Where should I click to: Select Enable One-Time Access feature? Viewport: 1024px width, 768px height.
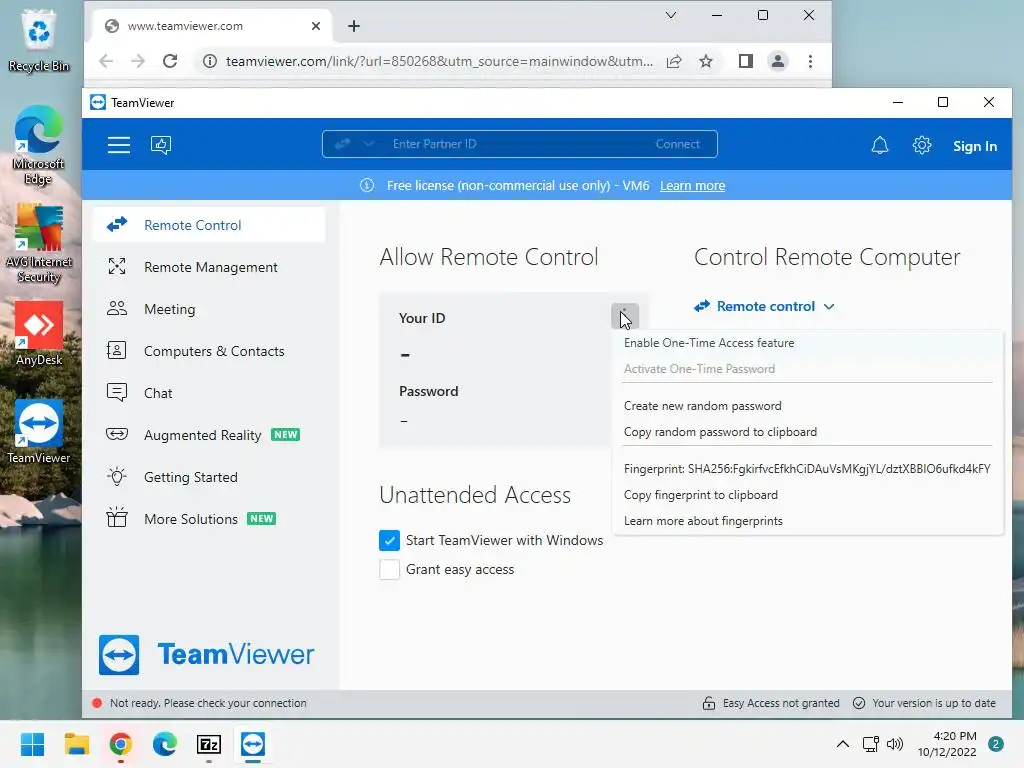(709, 343)
